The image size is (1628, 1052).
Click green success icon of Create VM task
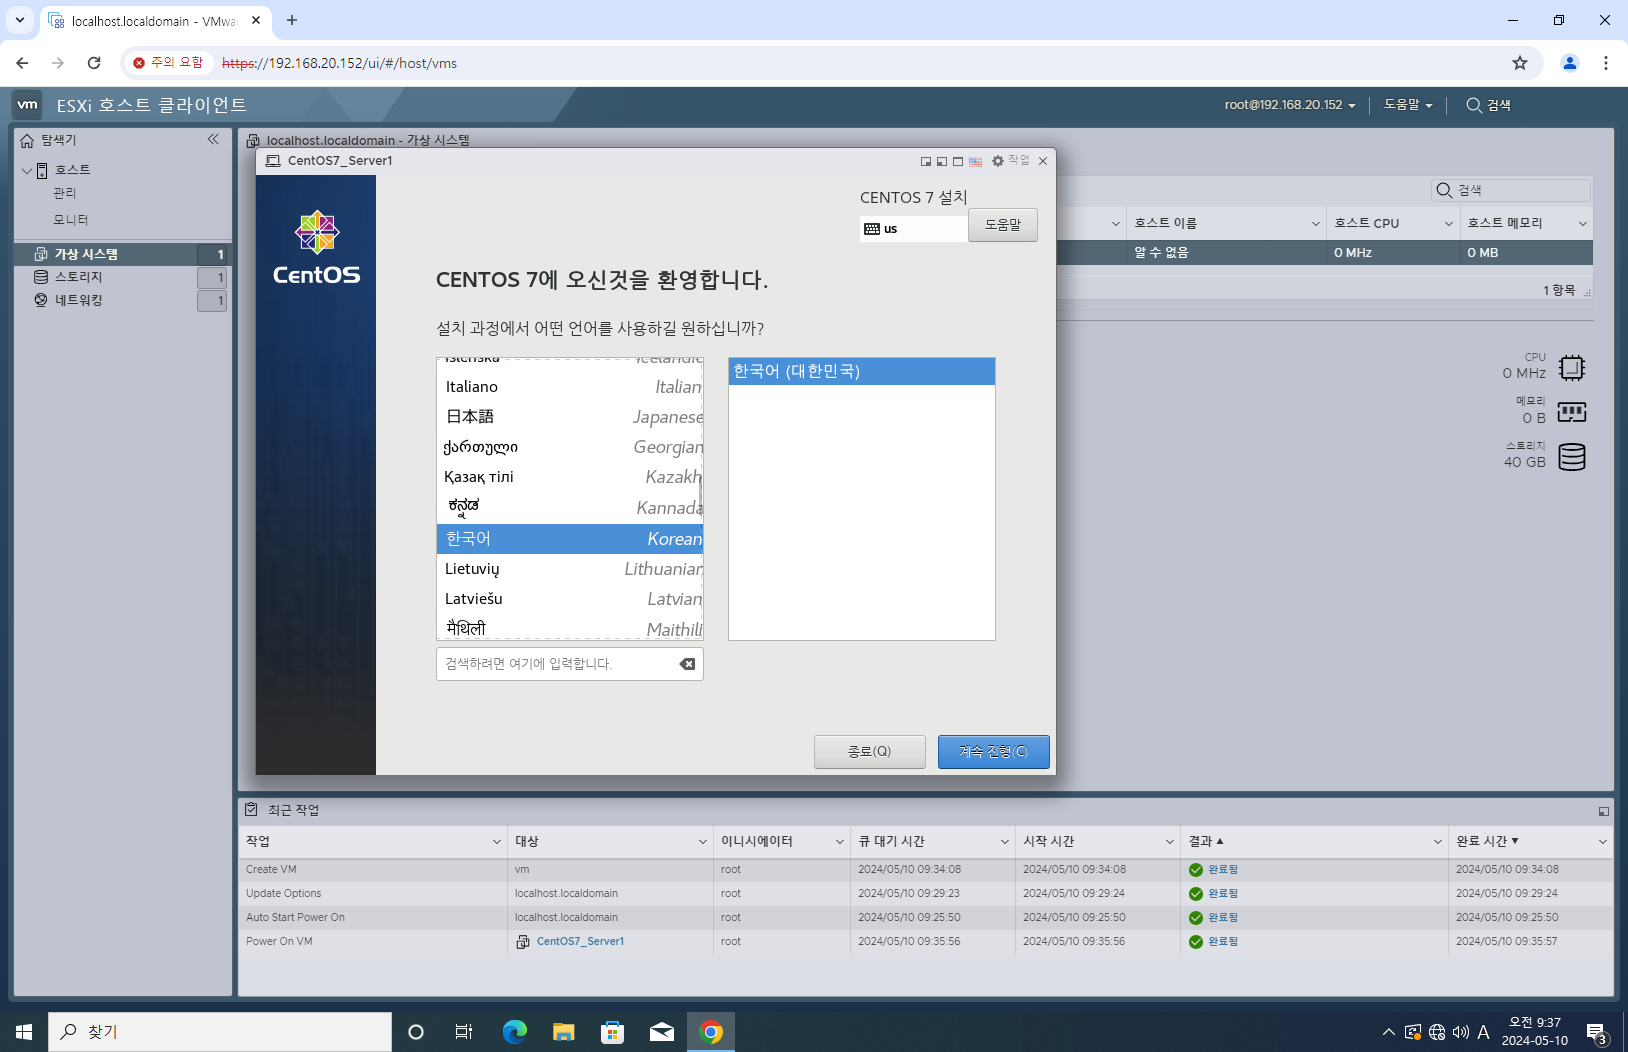point(1195,870)
